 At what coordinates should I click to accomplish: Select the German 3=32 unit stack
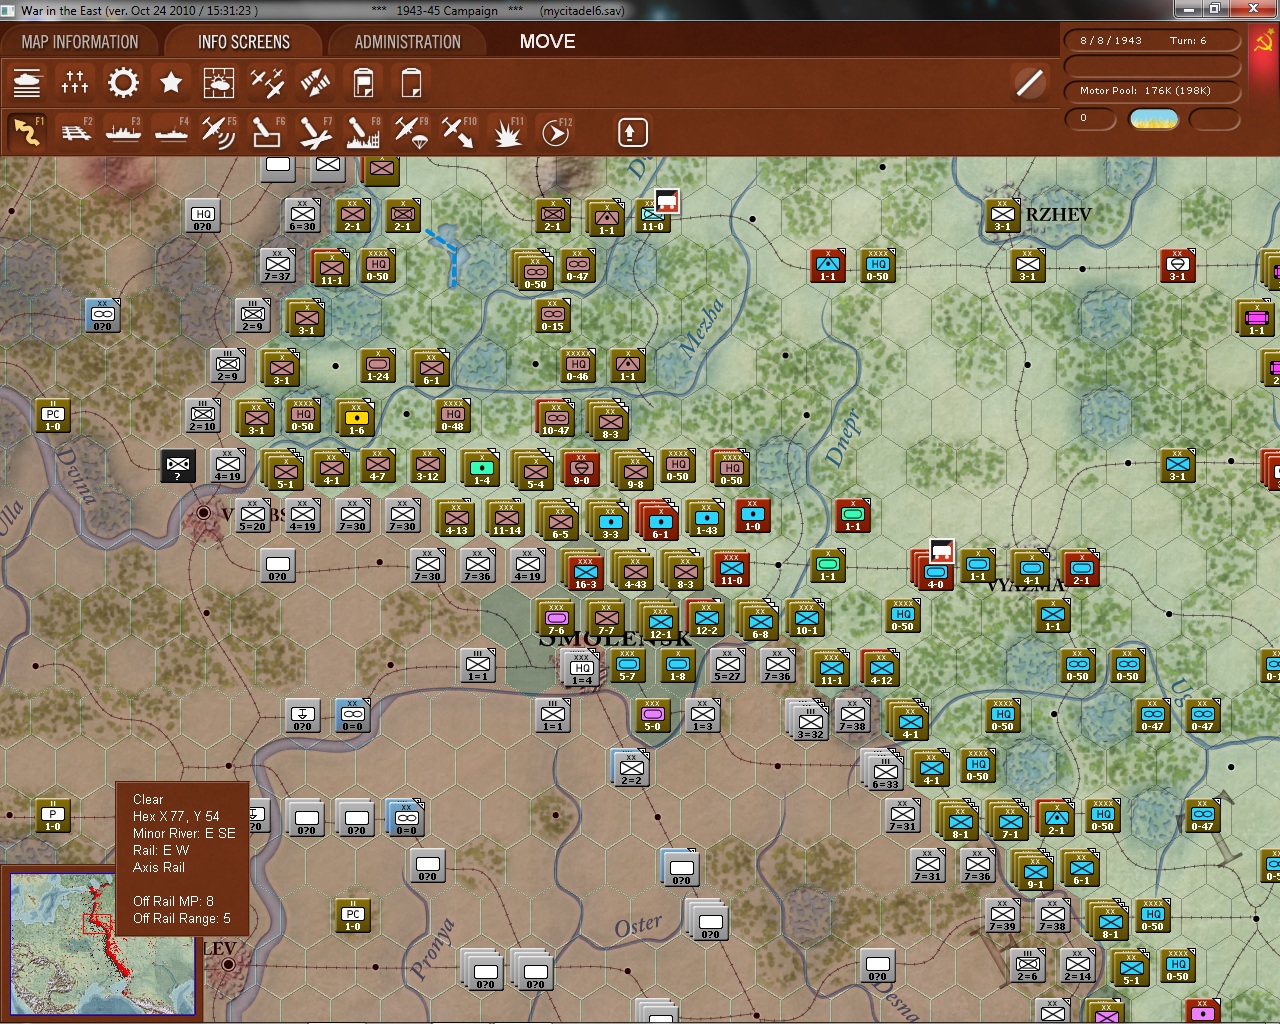tap(810, 720)
